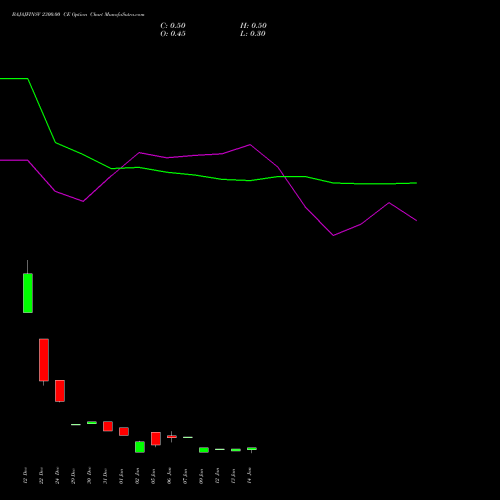Viewport: 500px width, 500px height.
Task: Click the 09 Jan date label
Action: 201,476
